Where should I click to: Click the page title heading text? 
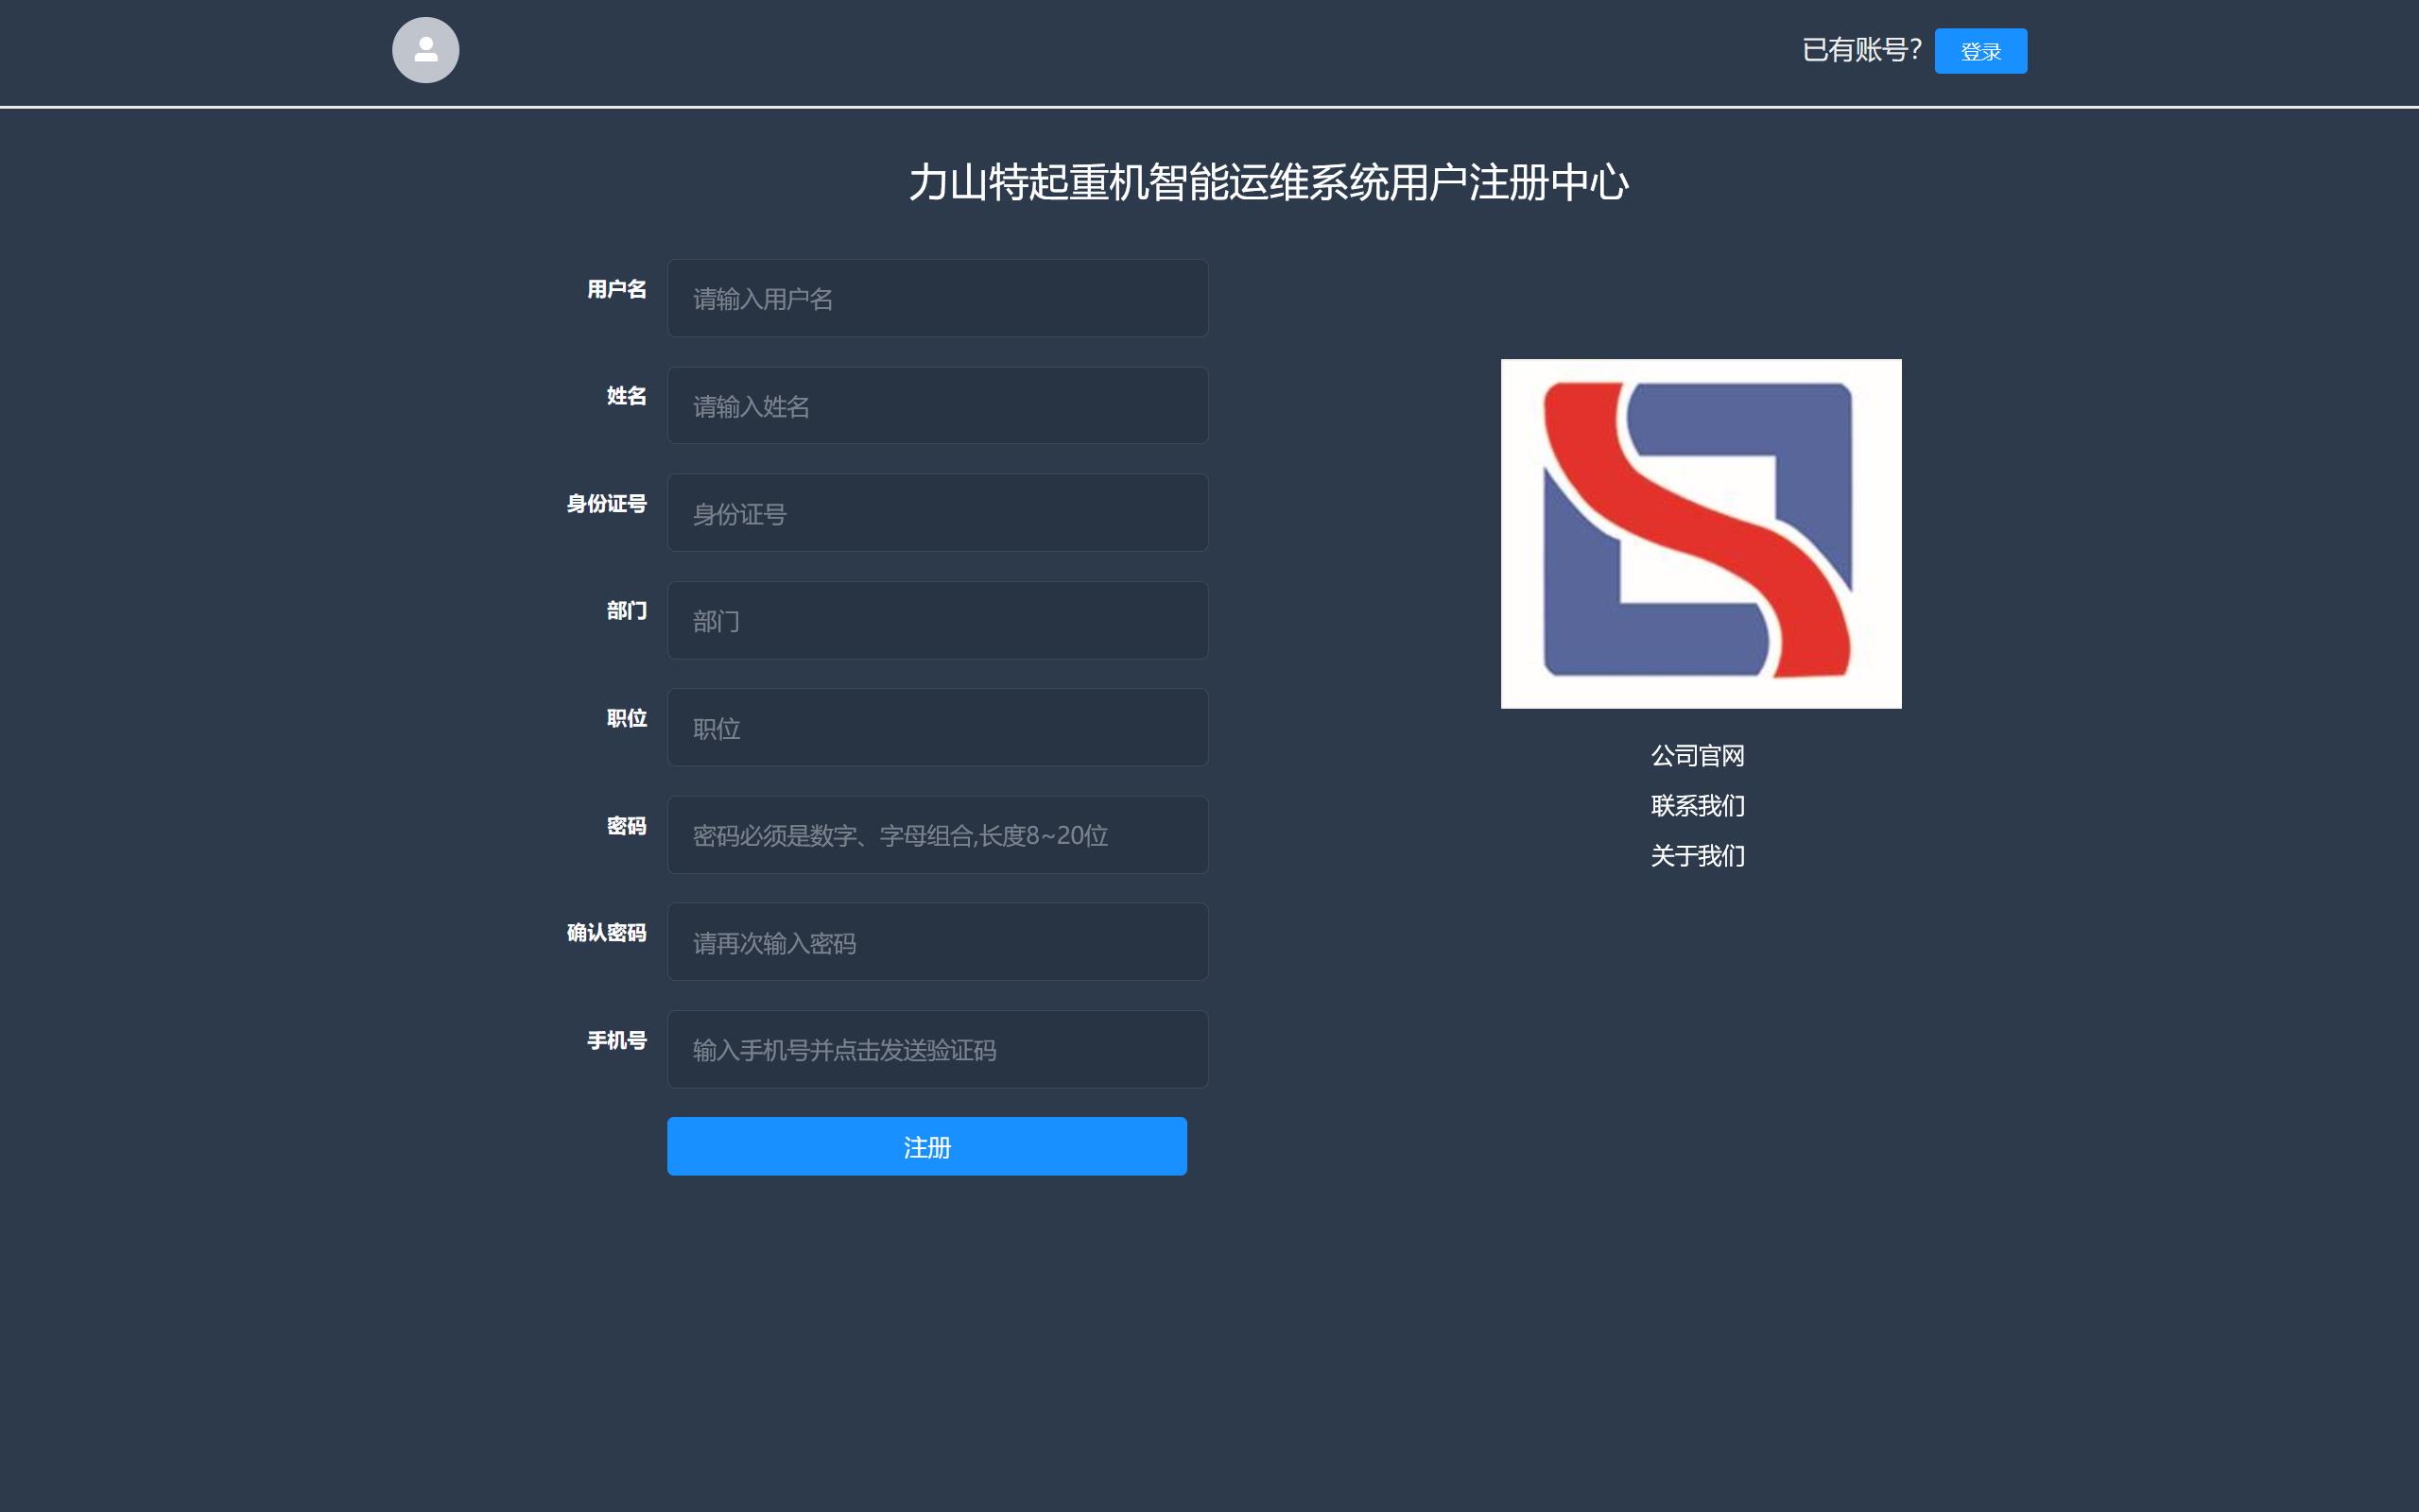pyautogui.click(x=1268, y=183)
